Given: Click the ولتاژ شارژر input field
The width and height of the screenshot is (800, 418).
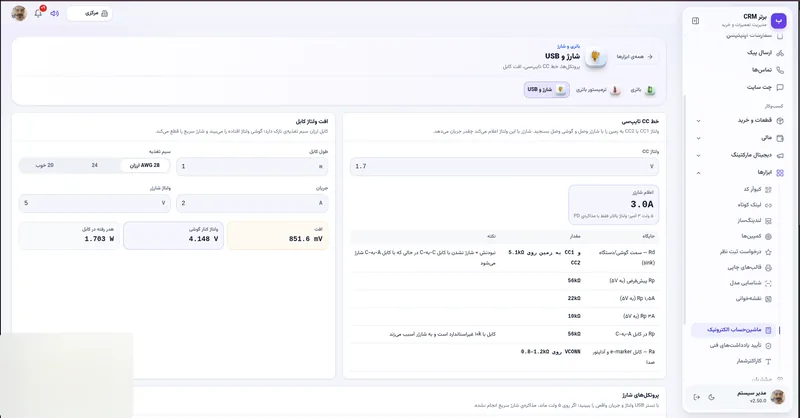Looking at the screenshot, I should pos(94,203).
